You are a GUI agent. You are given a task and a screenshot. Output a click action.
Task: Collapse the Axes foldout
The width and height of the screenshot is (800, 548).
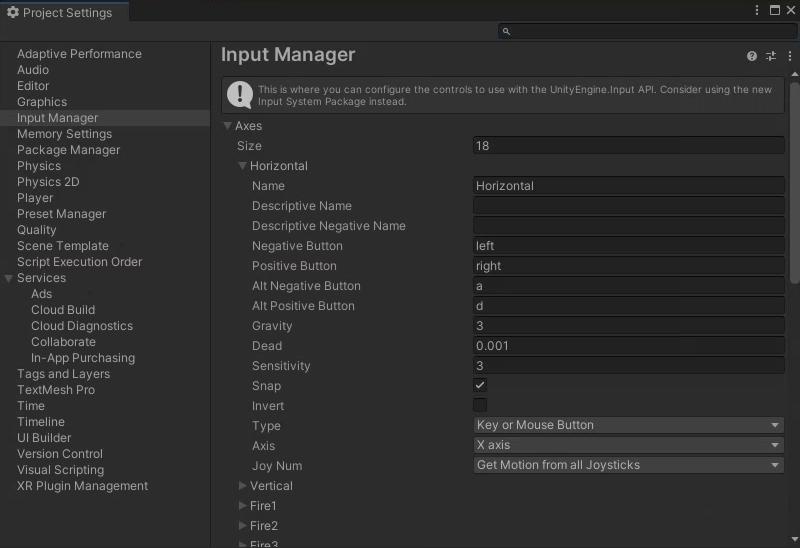click(228, 126)
